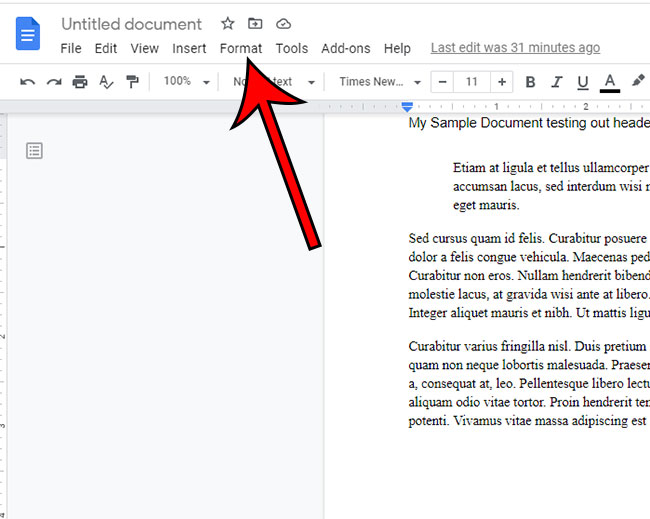Click the redo arrow icon
Image resolution: width=650 pixels, height=519 pixels.
tap(53, 82)
